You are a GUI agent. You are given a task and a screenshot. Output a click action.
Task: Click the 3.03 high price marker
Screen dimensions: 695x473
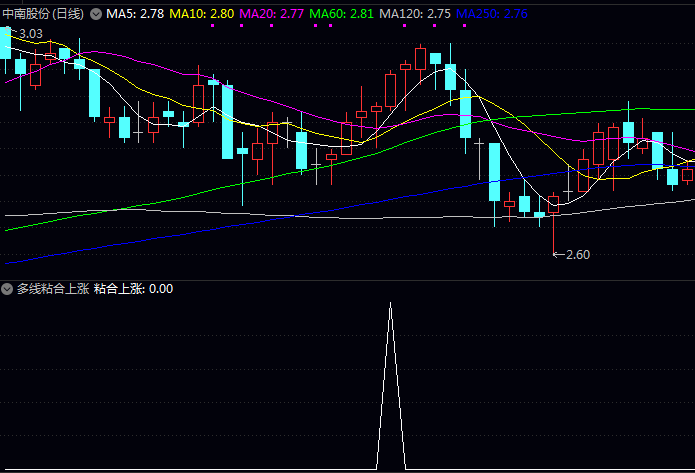[x=30, y=34]
